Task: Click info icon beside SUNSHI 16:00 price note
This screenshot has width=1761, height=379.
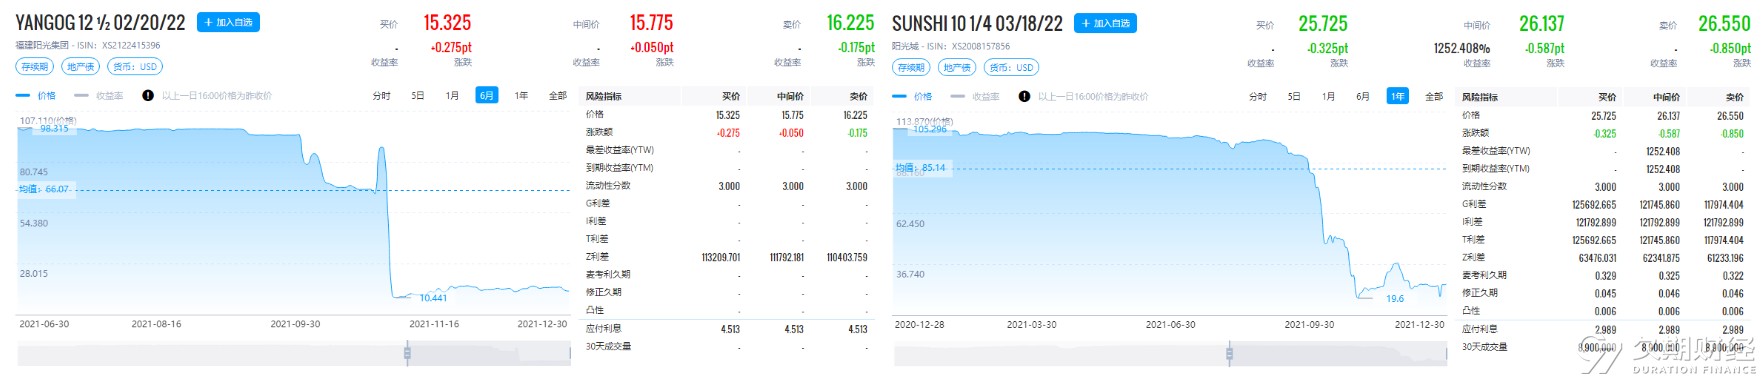Action: click(1024, 97)
